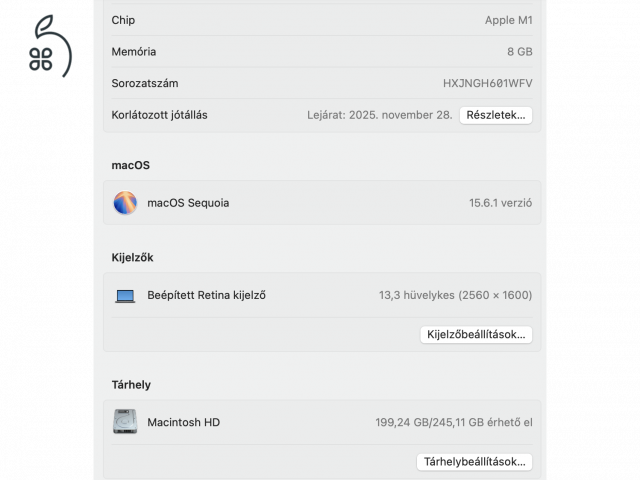Click the Tárhely section heading

pos(131,385)
